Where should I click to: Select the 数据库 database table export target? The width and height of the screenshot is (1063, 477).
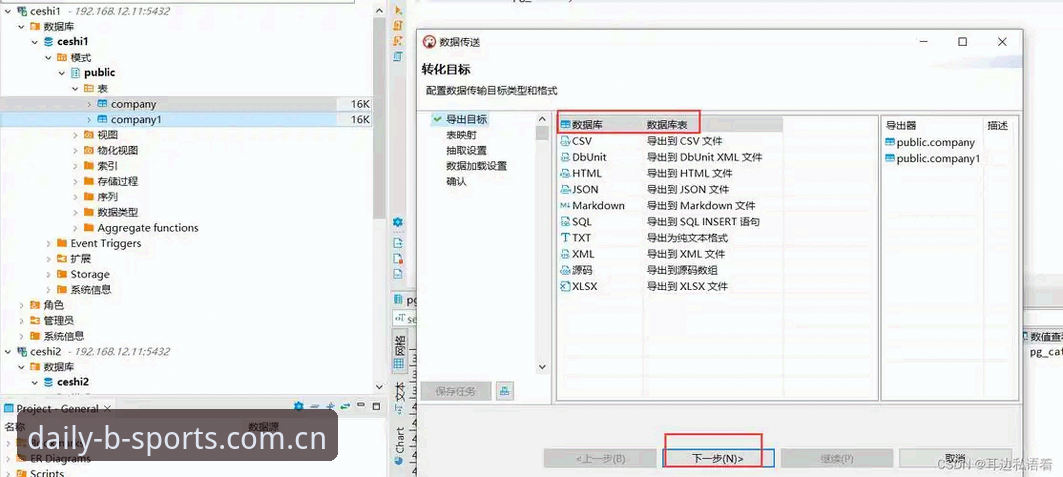[x=670, y=125]
